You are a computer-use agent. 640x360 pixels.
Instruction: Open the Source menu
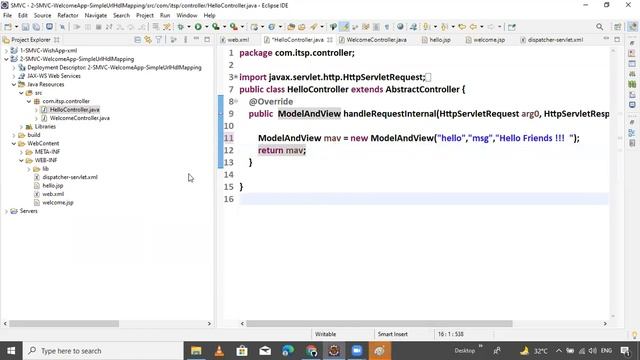(42, 16)
